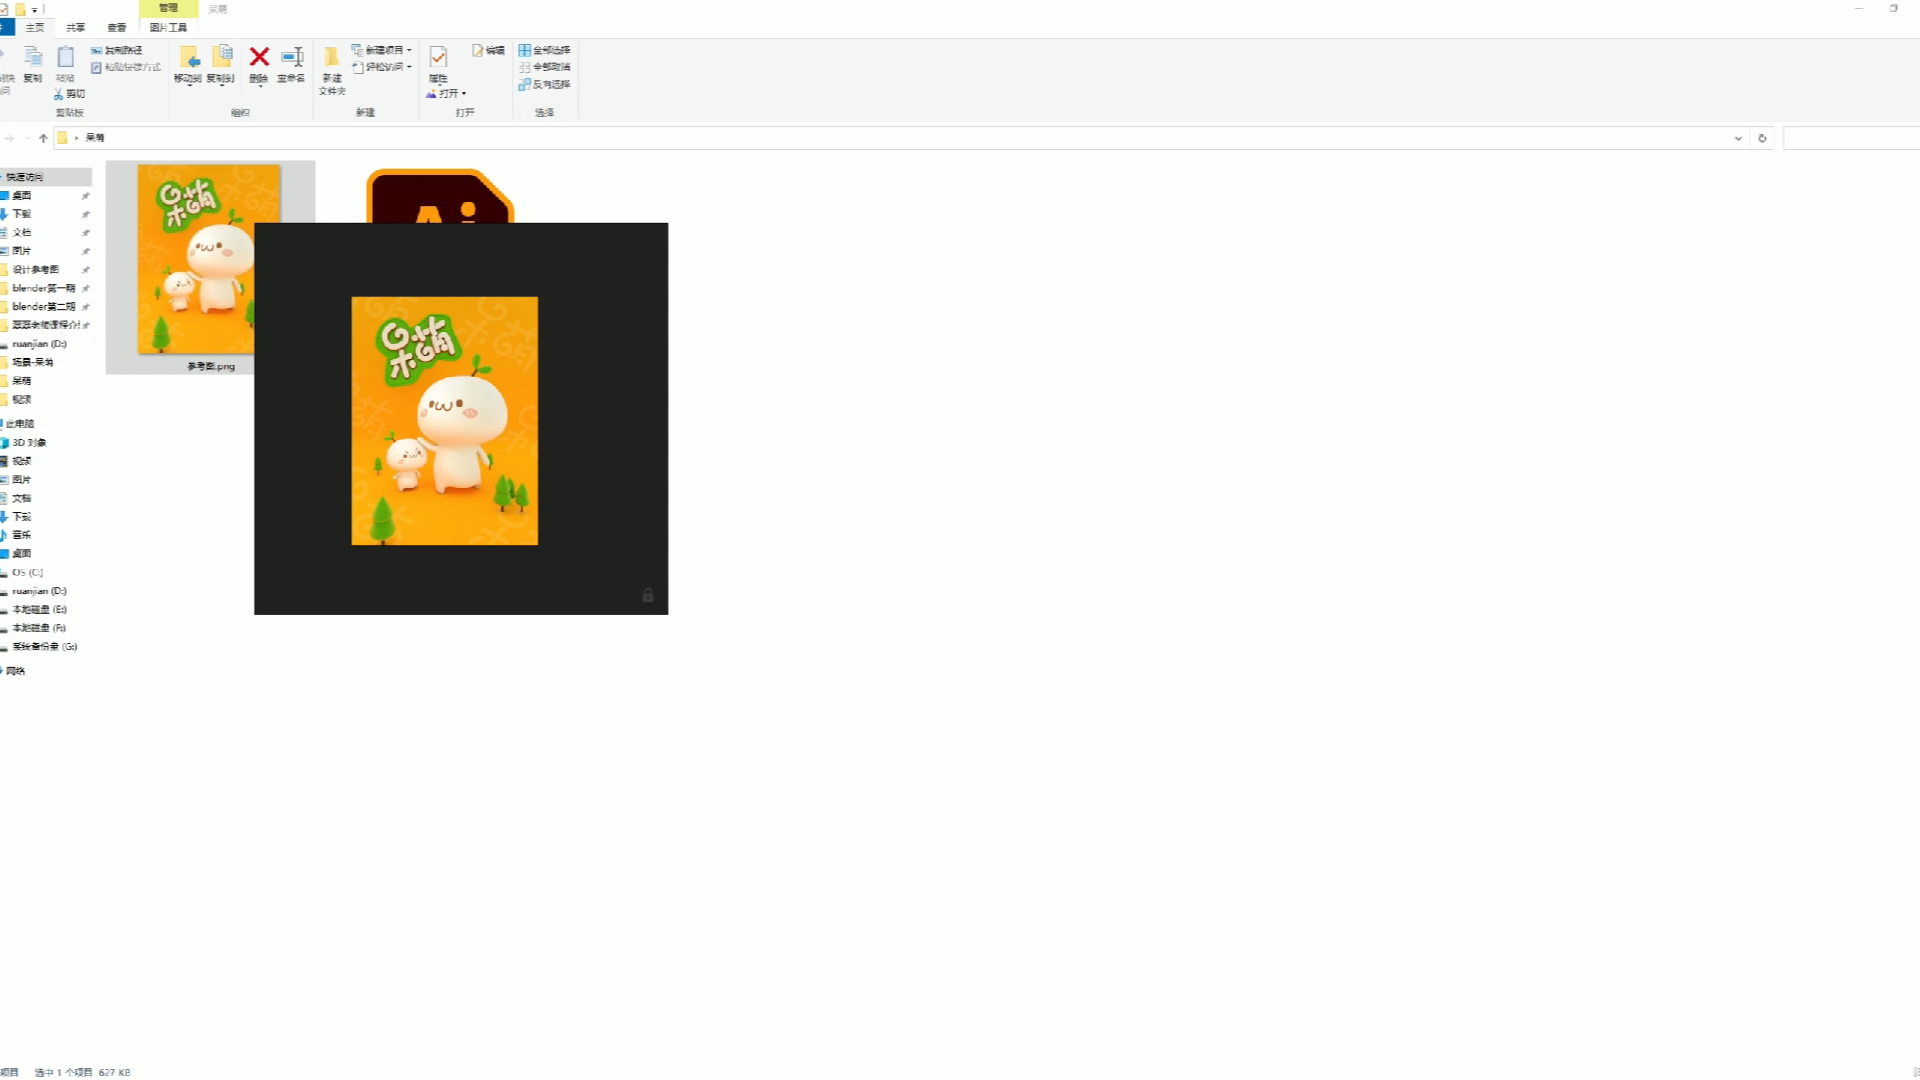The width and height of the screenshot is (1920, 1080).
Task: Open blender第一期 folder in sidebar
Action: click(x=45, y=288)
